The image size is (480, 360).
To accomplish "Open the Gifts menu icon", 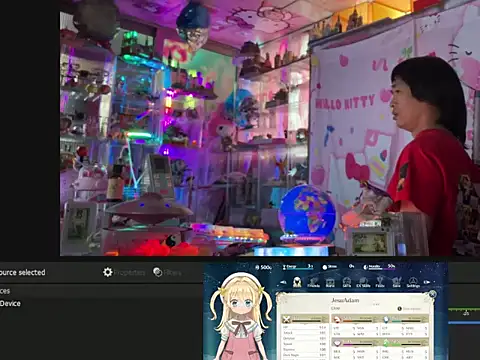I will (x=347, y=282).
